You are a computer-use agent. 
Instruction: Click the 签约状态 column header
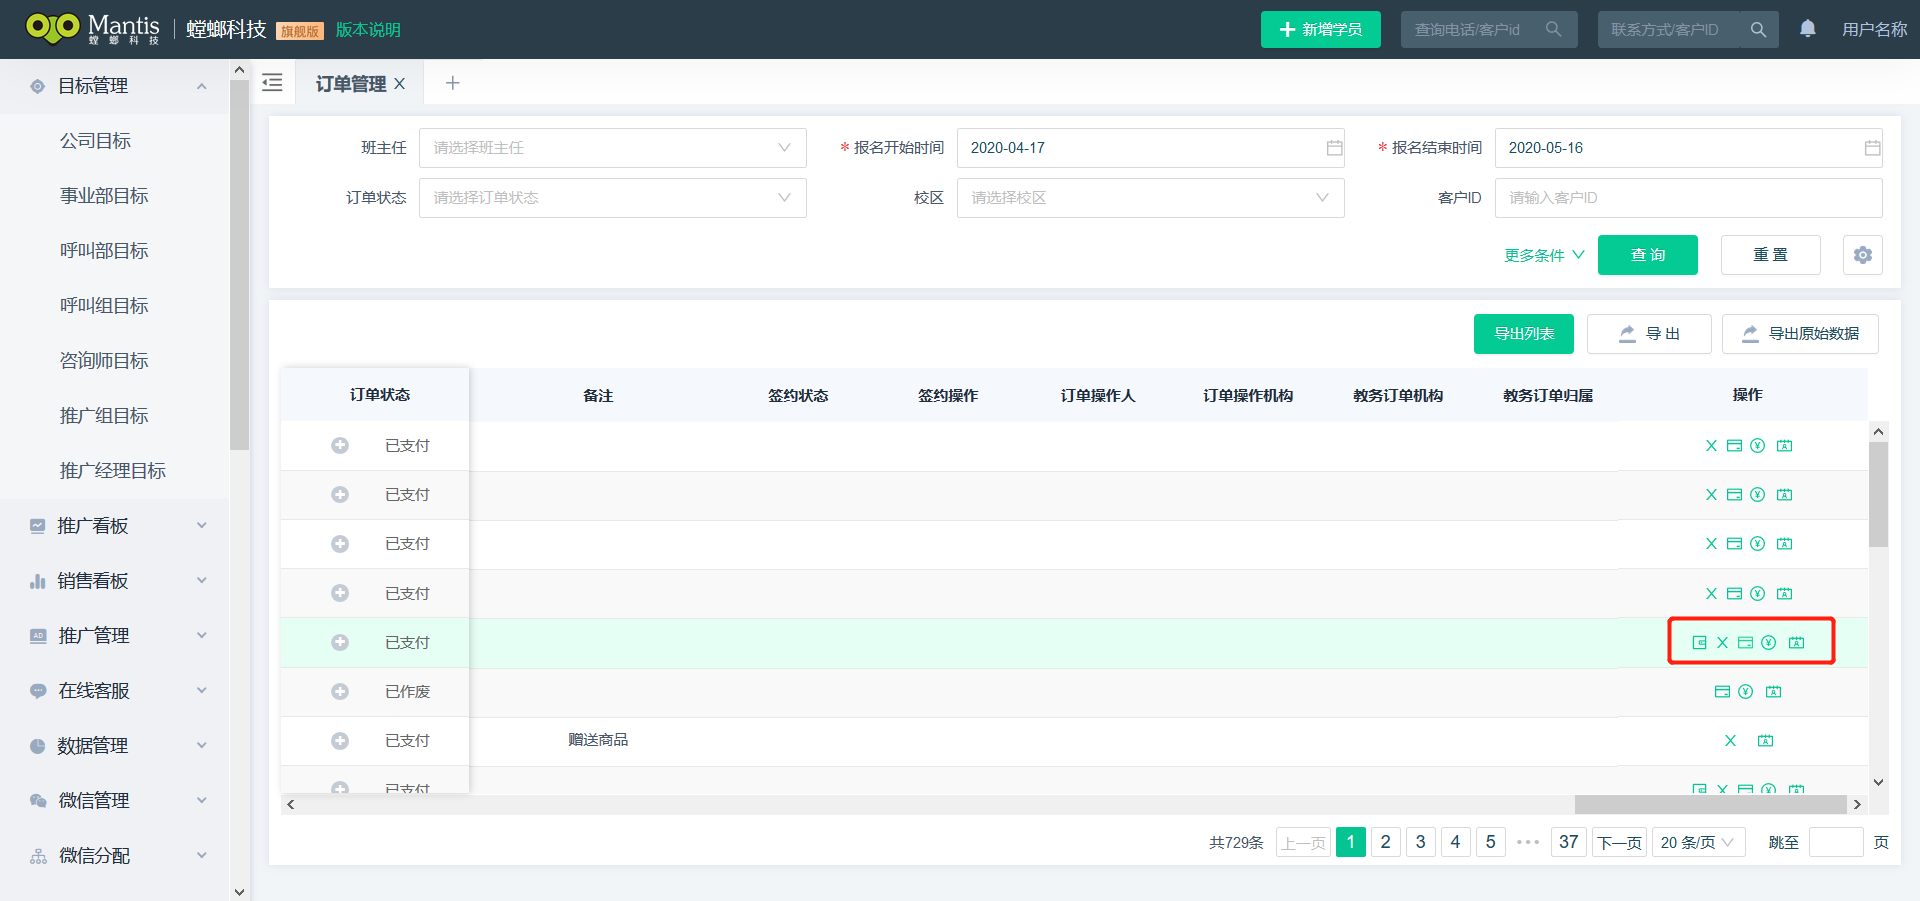[798, 396]
